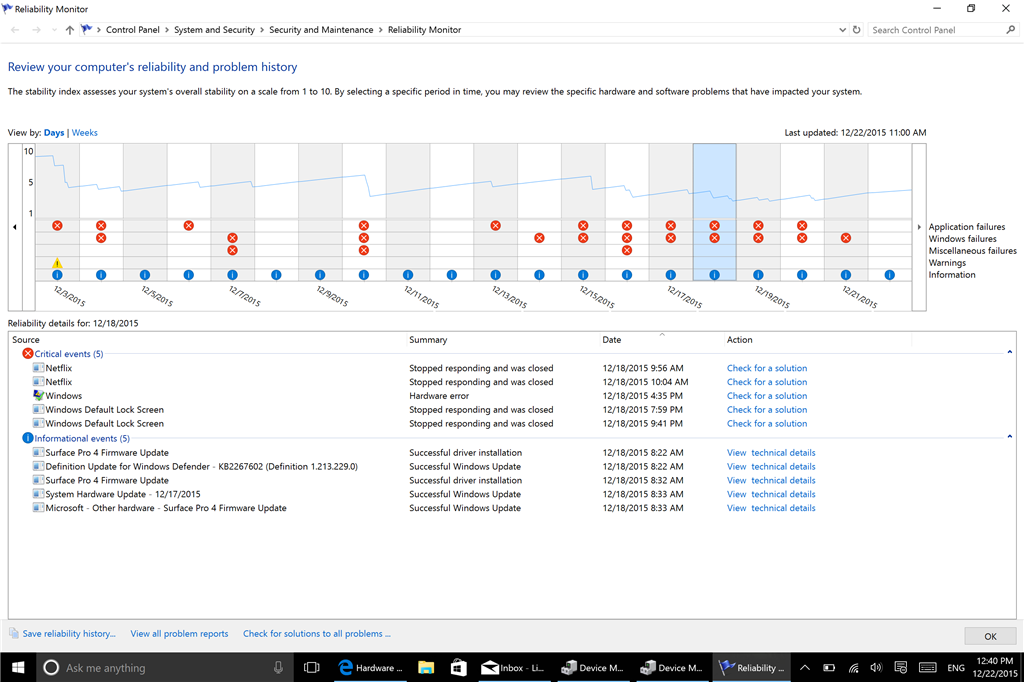Click the refresh icon in the address bar
This screenshot has width=1024, height=682.
(x=856, y=29)
